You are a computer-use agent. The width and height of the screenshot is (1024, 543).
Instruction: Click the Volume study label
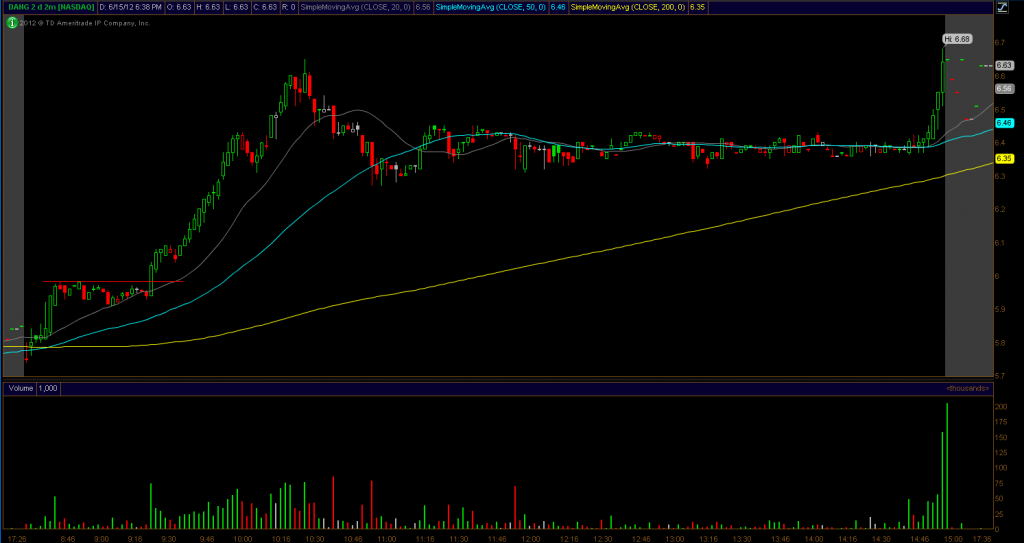(x=21, y=388)
